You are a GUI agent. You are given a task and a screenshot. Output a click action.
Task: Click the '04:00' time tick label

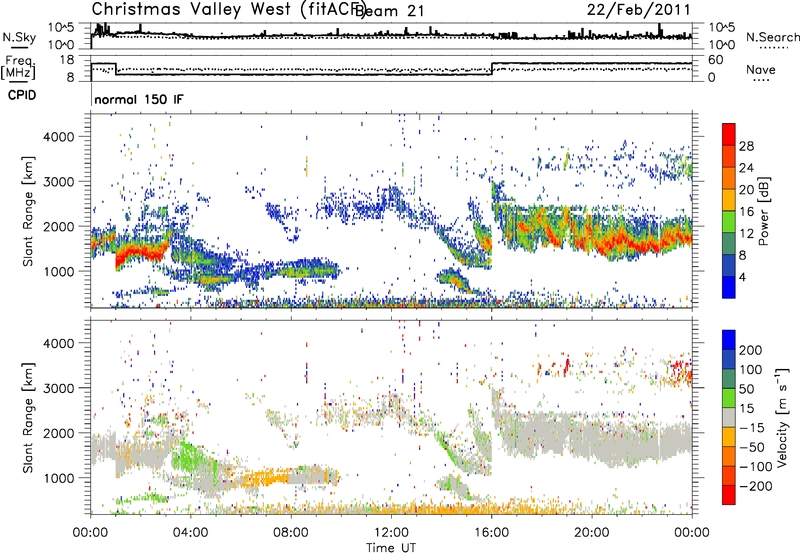pos(190,533)
